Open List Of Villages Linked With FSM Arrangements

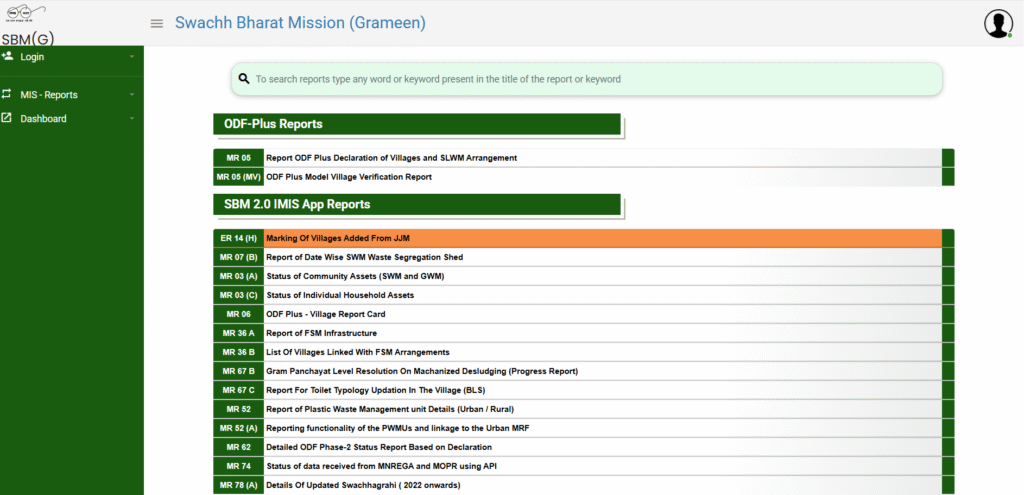pyautogui.click(x=358, y=352)
